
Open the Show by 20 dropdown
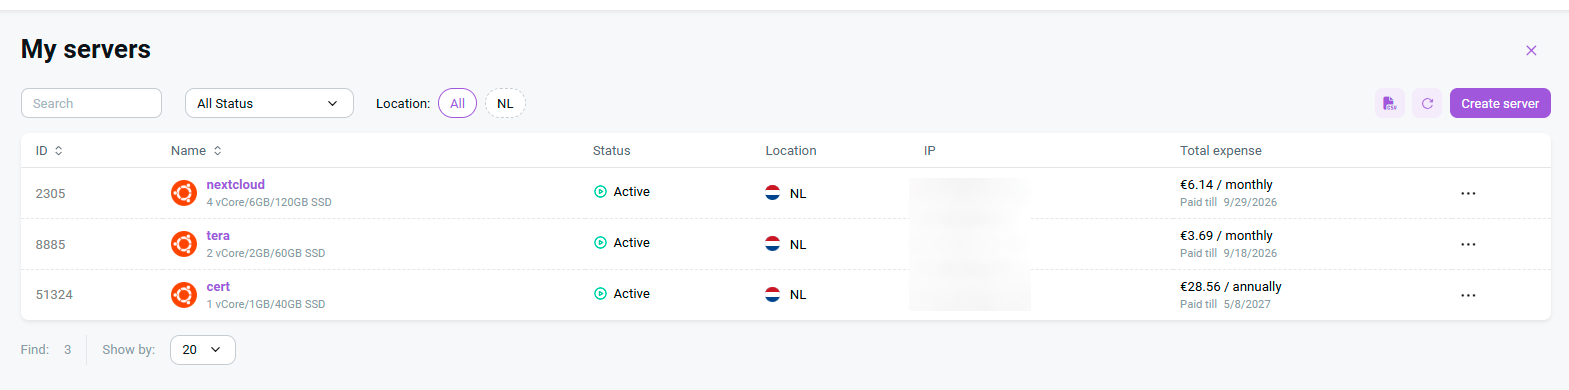pyautogui.click(x=203, y=350)
